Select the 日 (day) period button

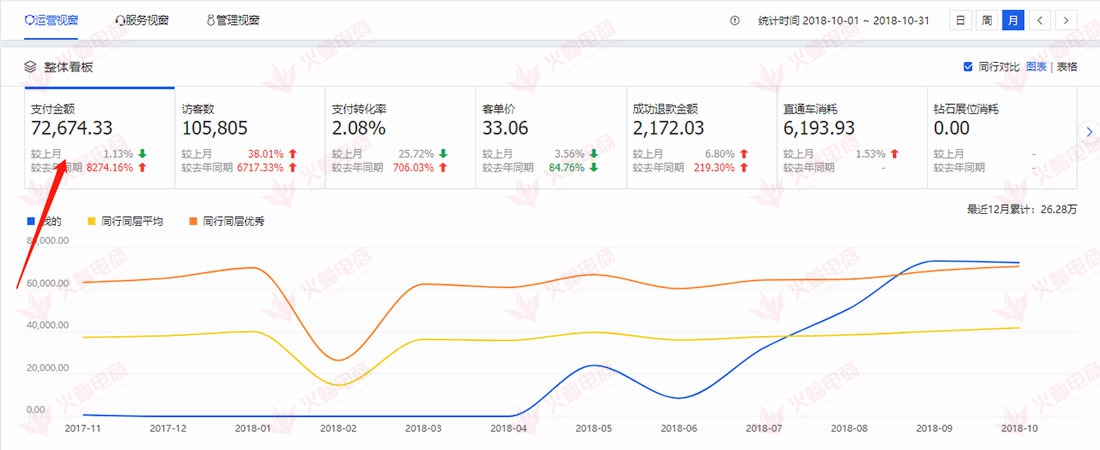click(960, 20)
